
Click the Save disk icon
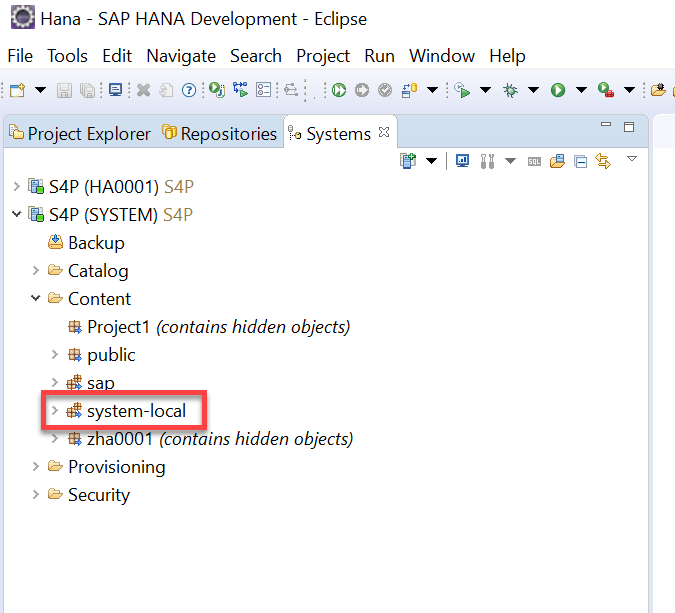click(64, 90)
